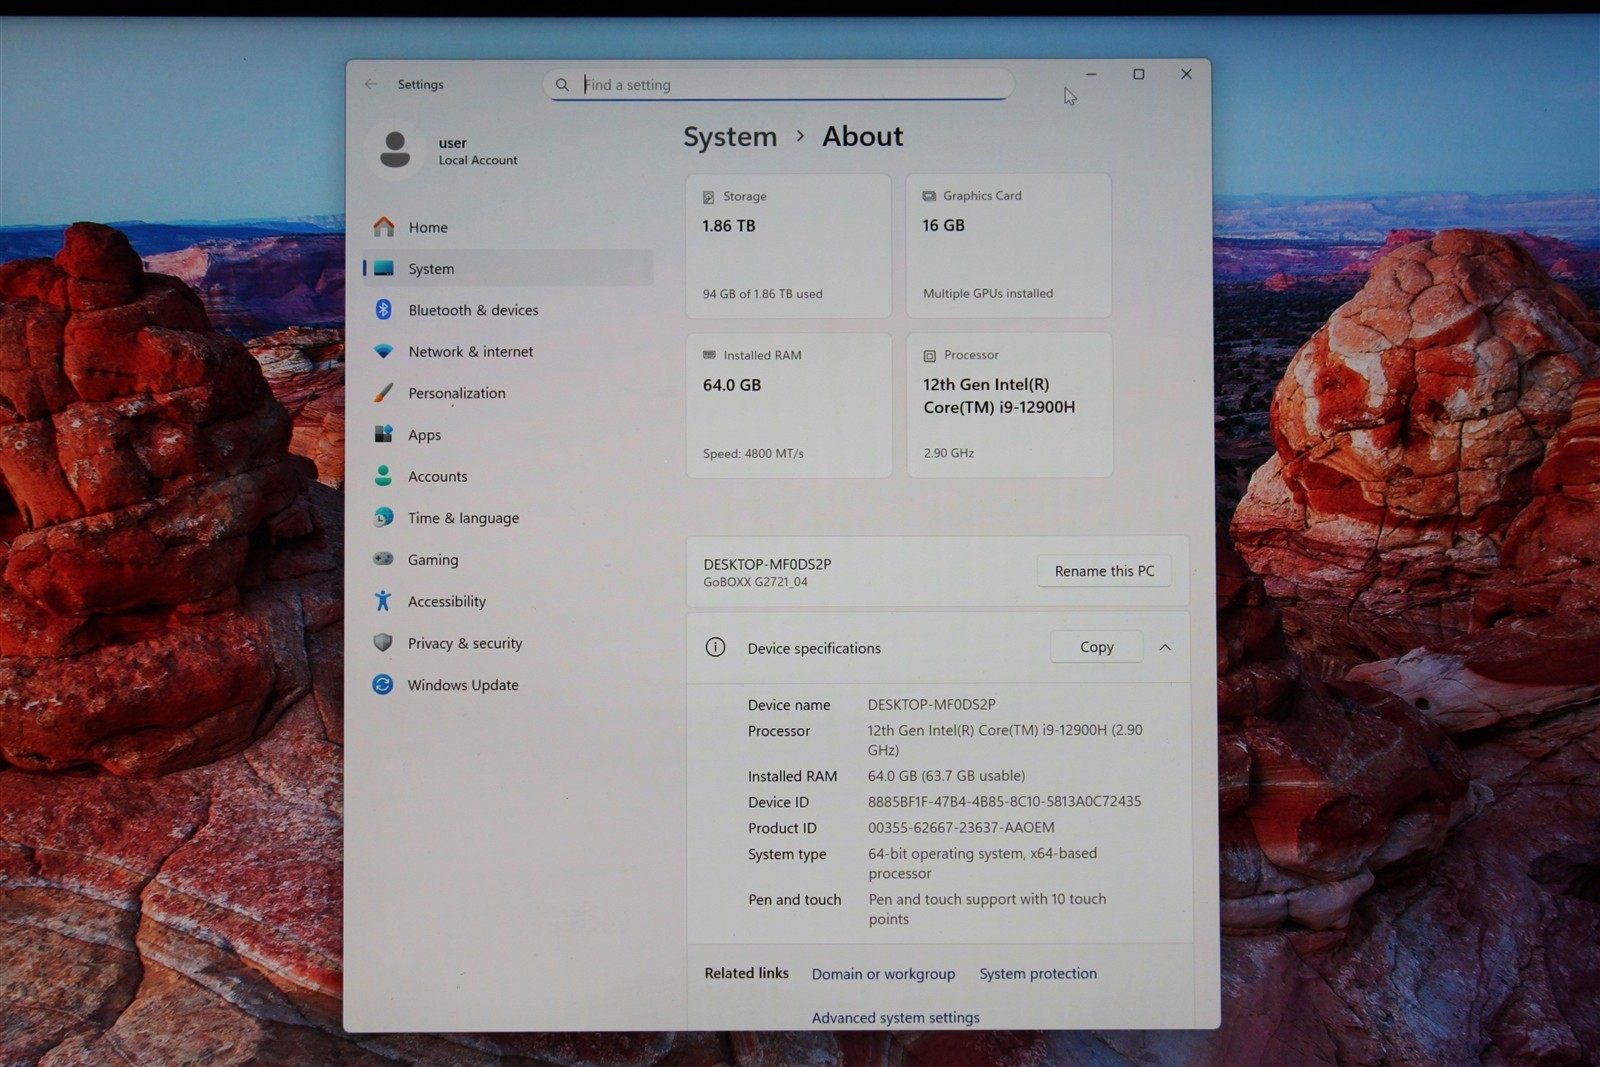The height and width of the screenshot is (1067, 1600).
Task: Open Privacy & security settings
Action: click(509, 642)
